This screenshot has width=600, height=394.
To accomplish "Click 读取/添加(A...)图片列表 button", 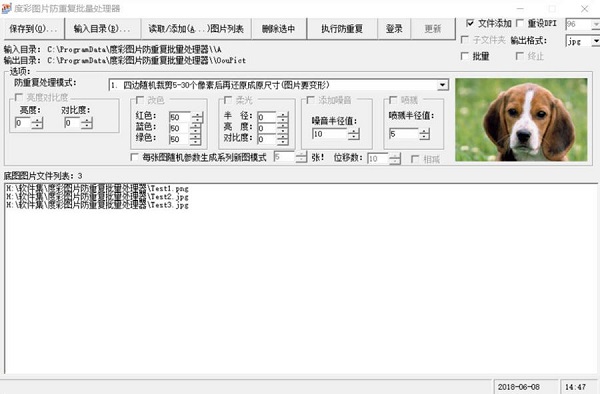I will (196, 29).
